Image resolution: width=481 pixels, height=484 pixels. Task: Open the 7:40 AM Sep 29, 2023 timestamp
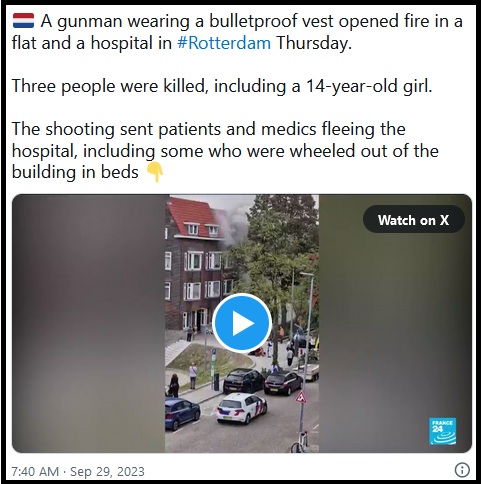(78, 471)
